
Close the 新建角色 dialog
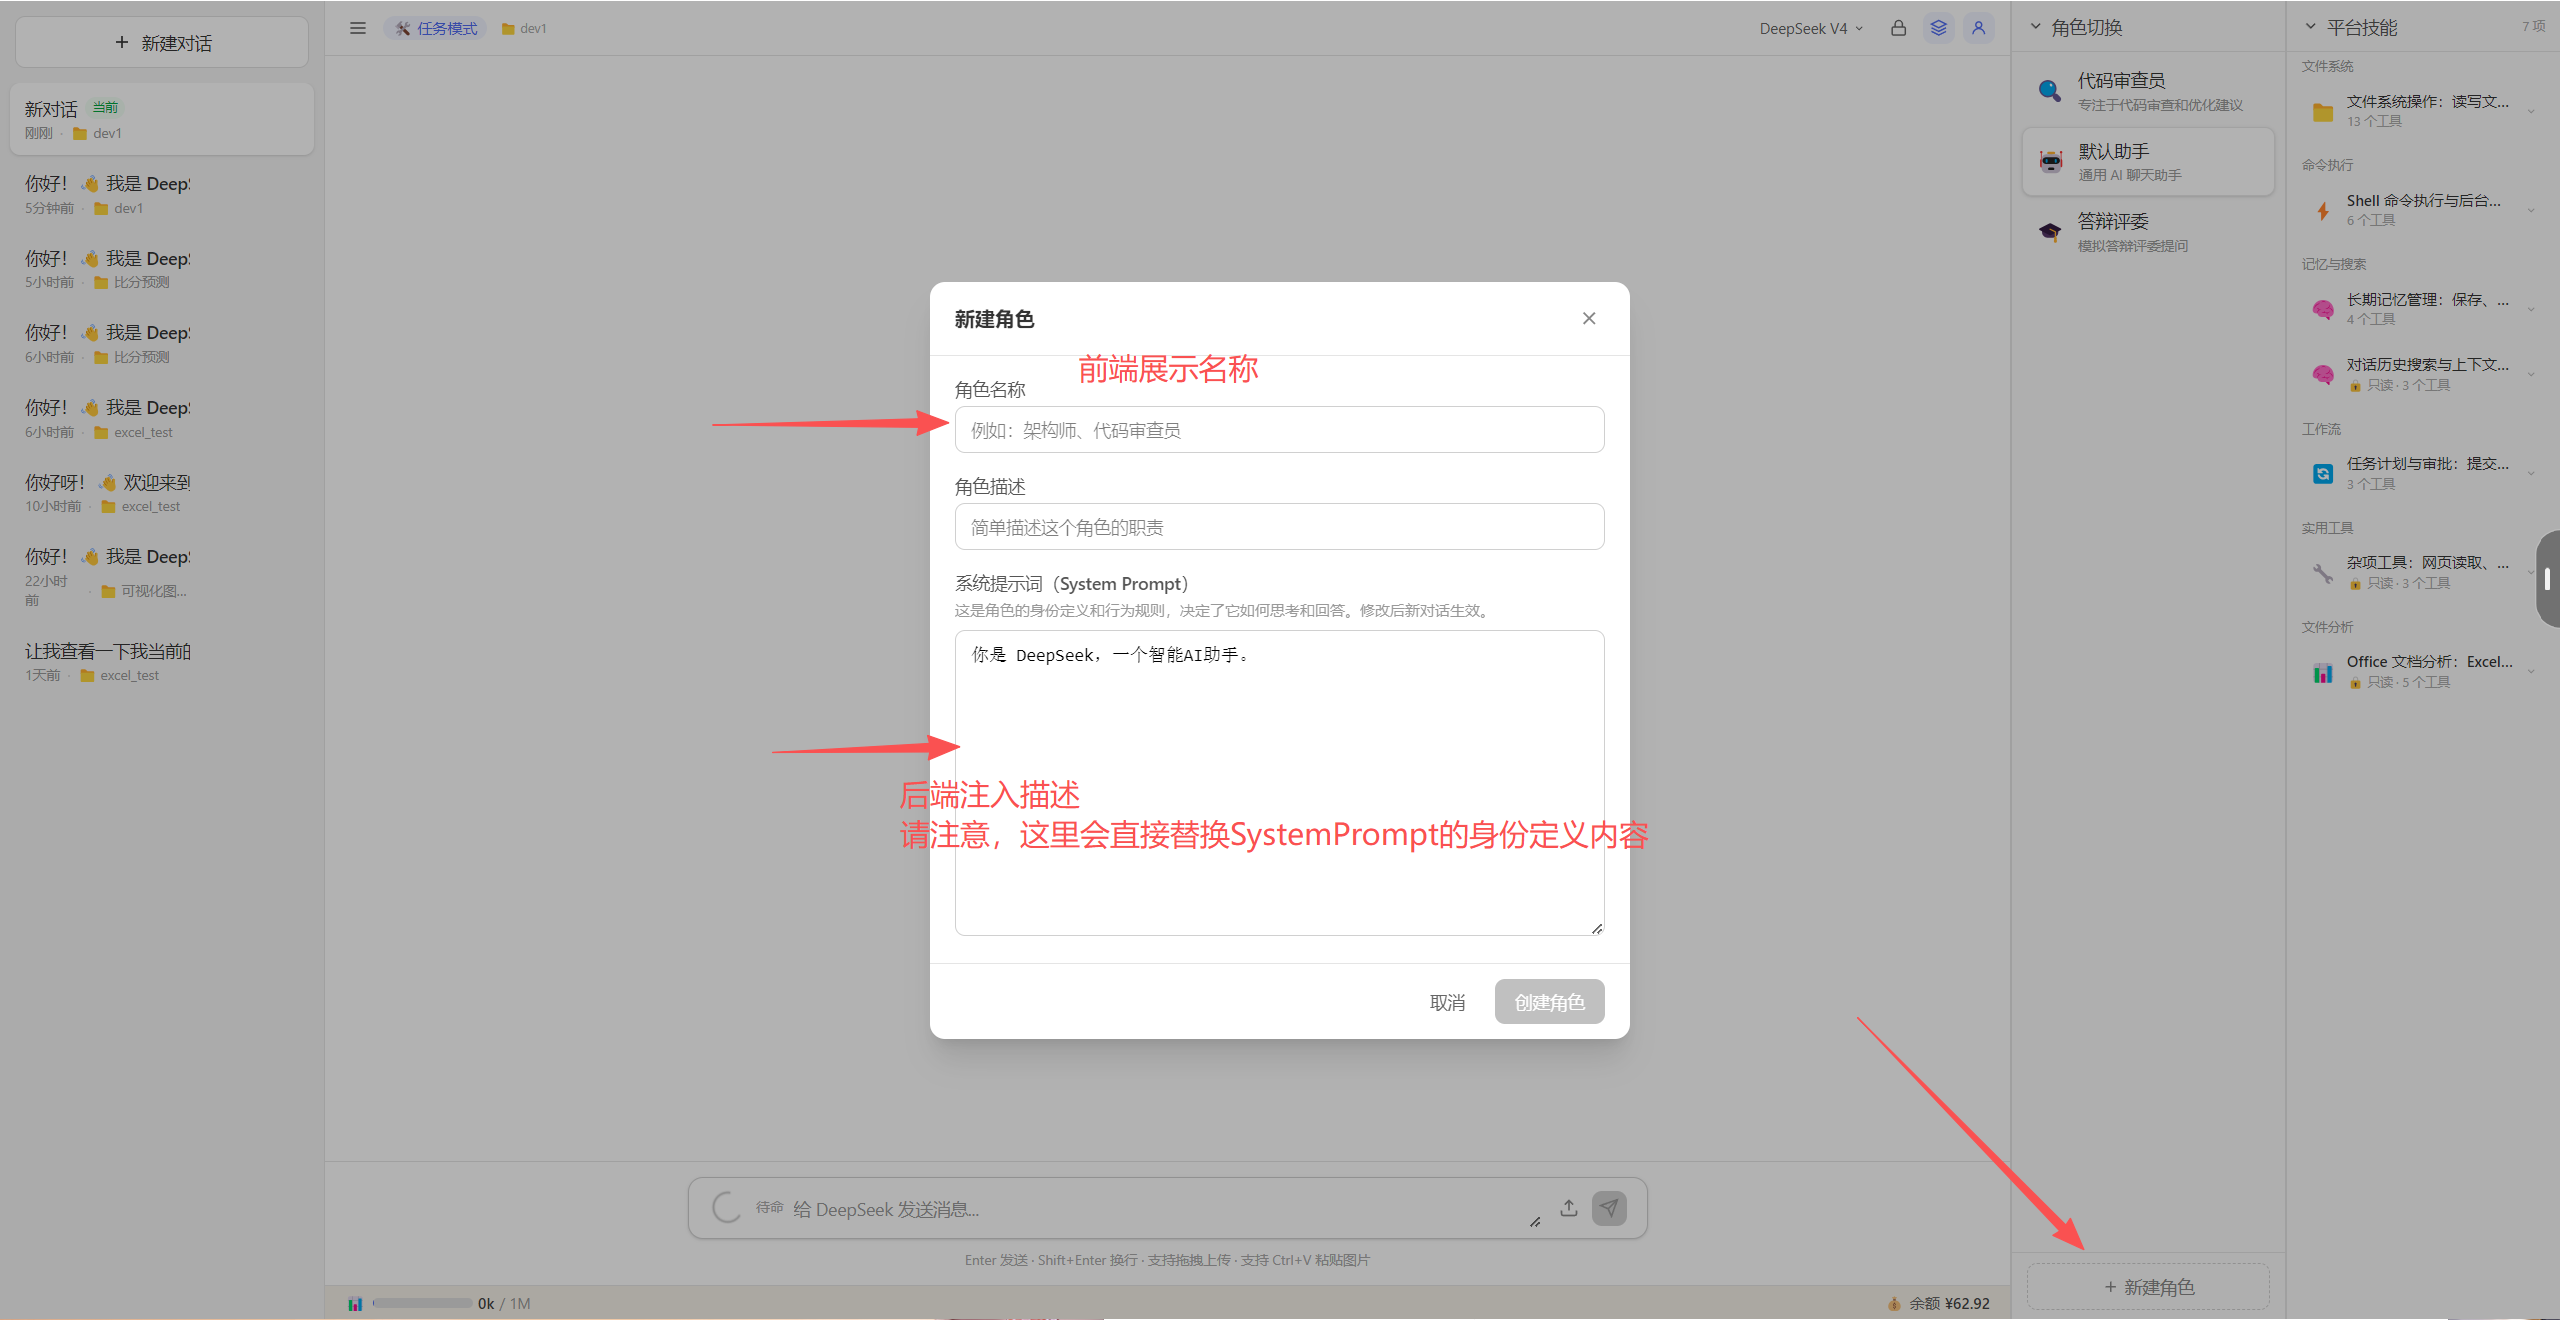pyautogui.click(x=1589, y=318)
